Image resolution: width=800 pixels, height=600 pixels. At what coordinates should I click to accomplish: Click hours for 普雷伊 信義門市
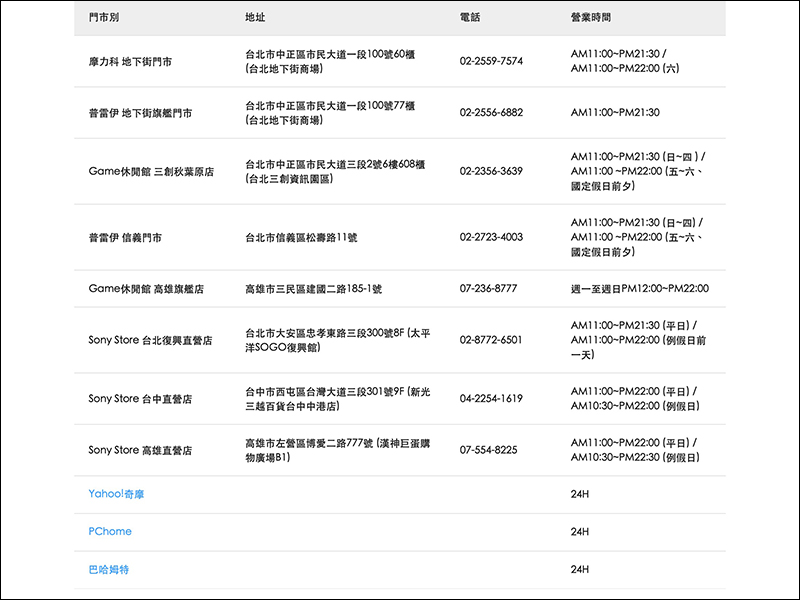click(638, 237)
